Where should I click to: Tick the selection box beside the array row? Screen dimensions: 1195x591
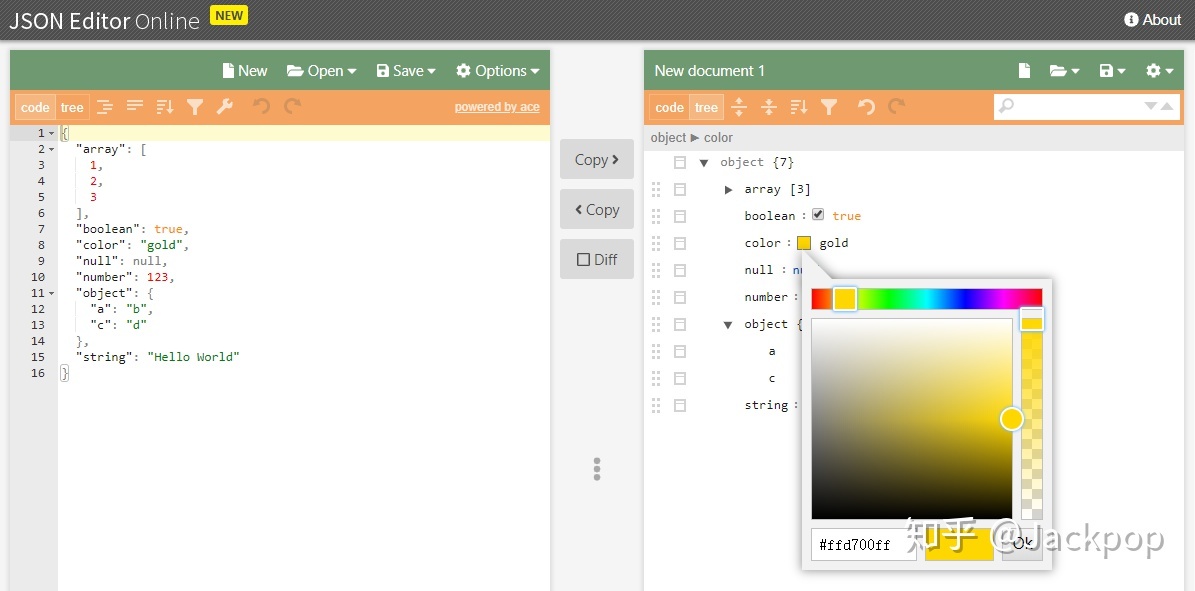680,189
